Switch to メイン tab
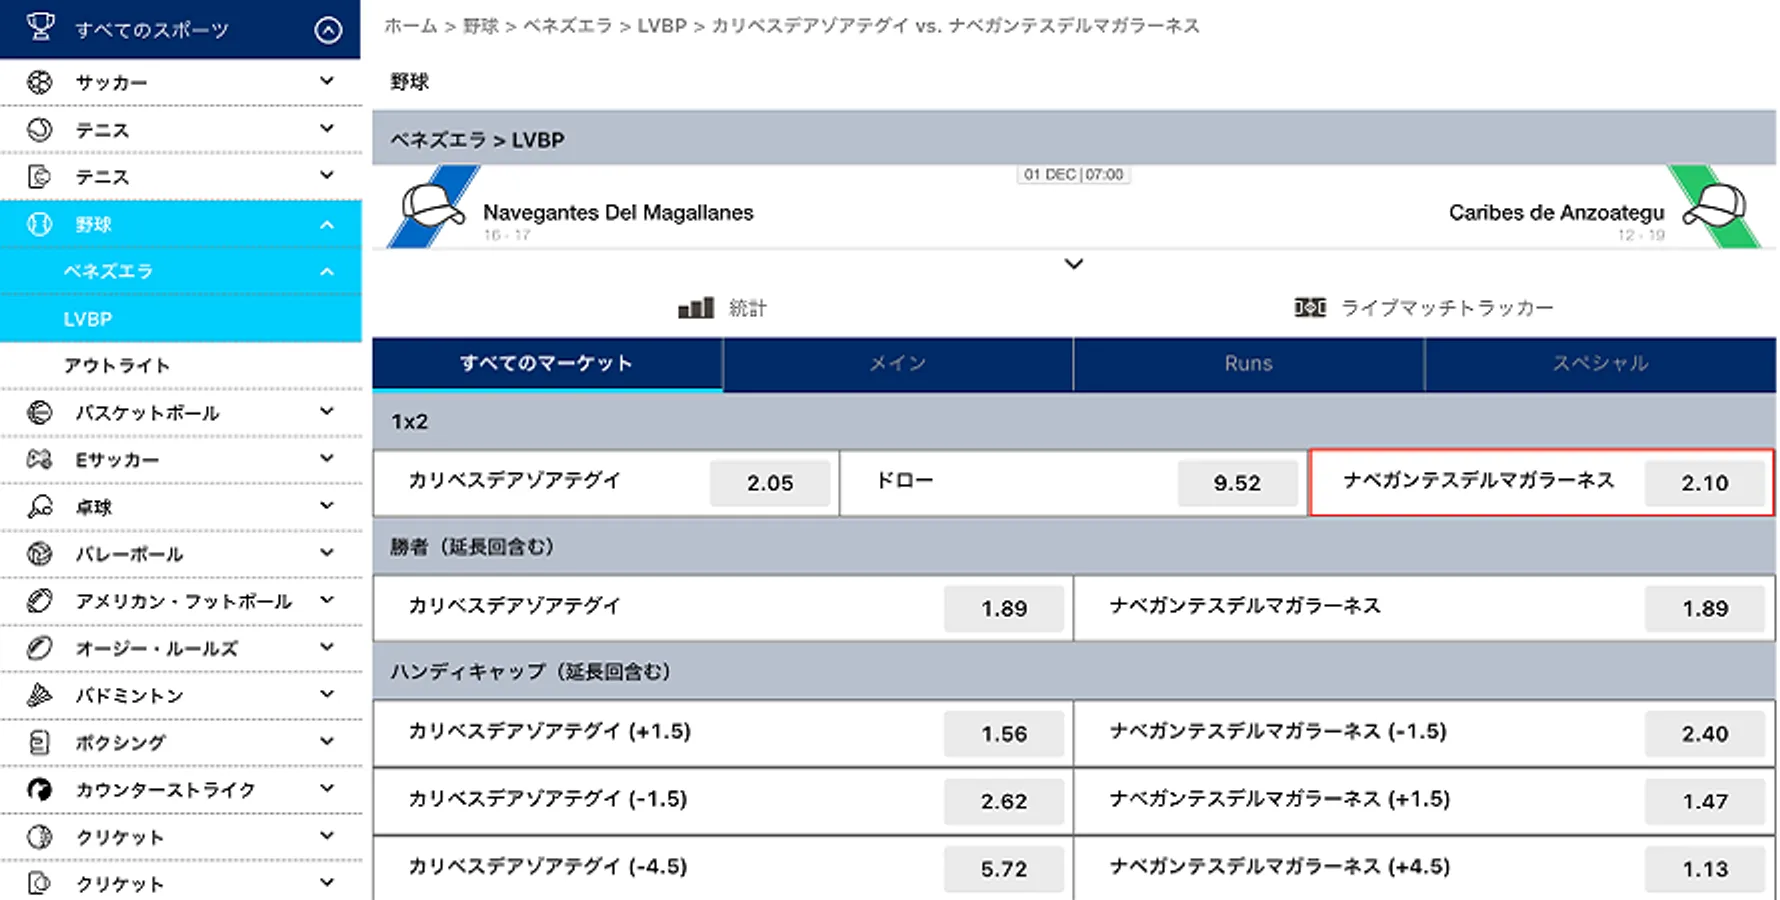 pos(898,364)
